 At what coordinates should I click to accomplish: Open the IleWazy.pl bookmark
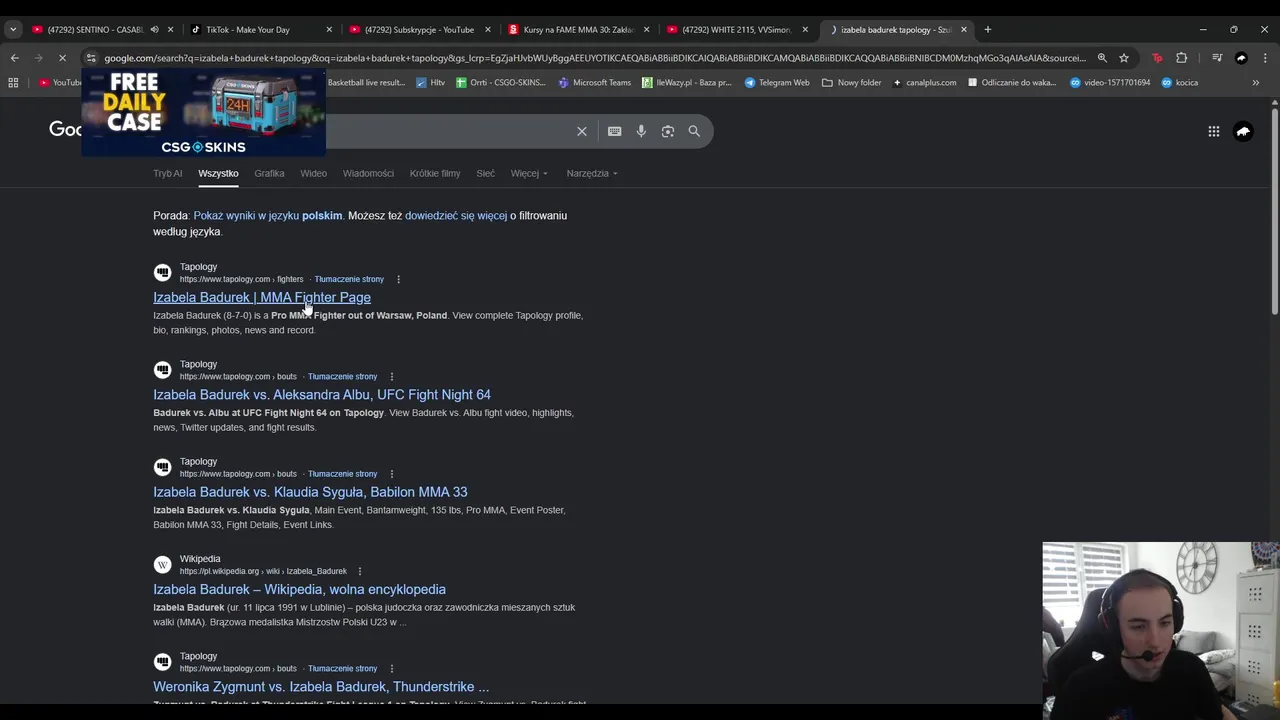tap(687, 83)
